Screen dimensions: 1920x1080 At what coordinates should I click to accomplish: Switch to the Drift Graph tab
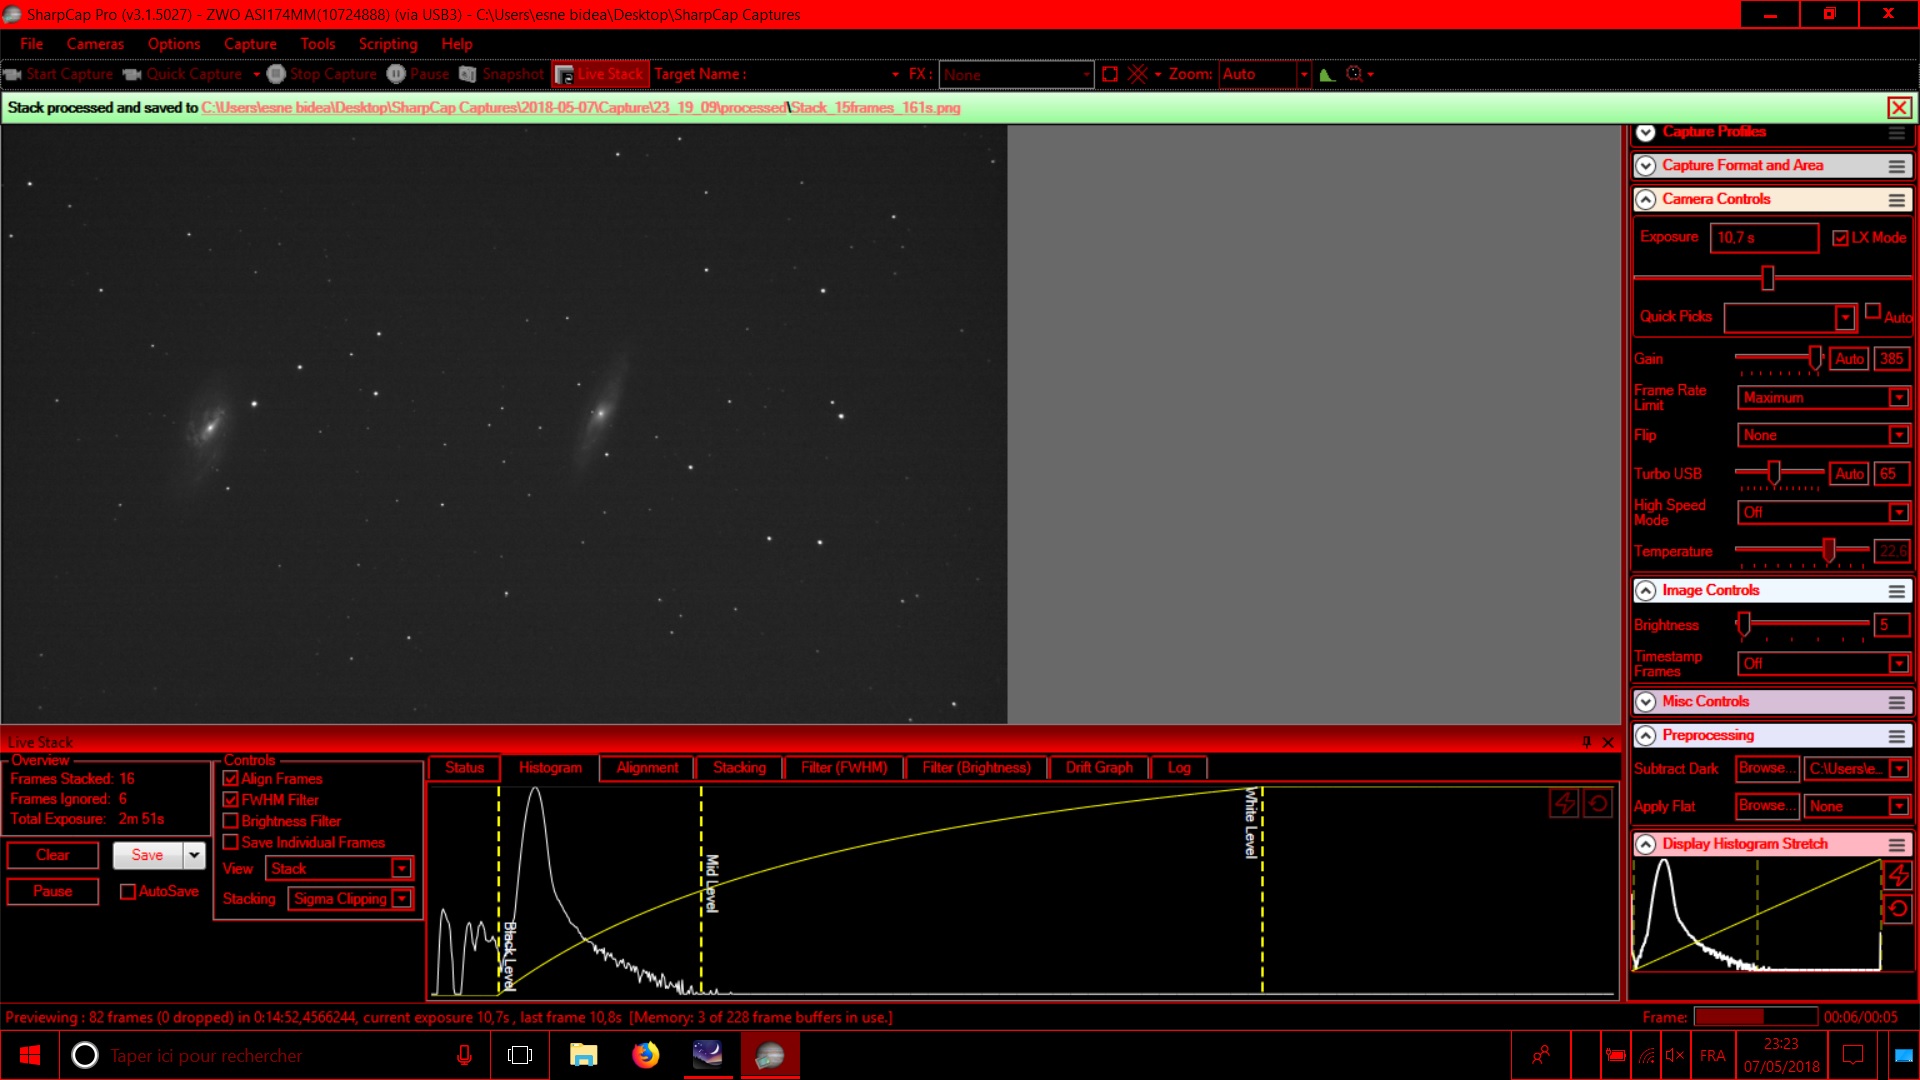(1098, 767)
